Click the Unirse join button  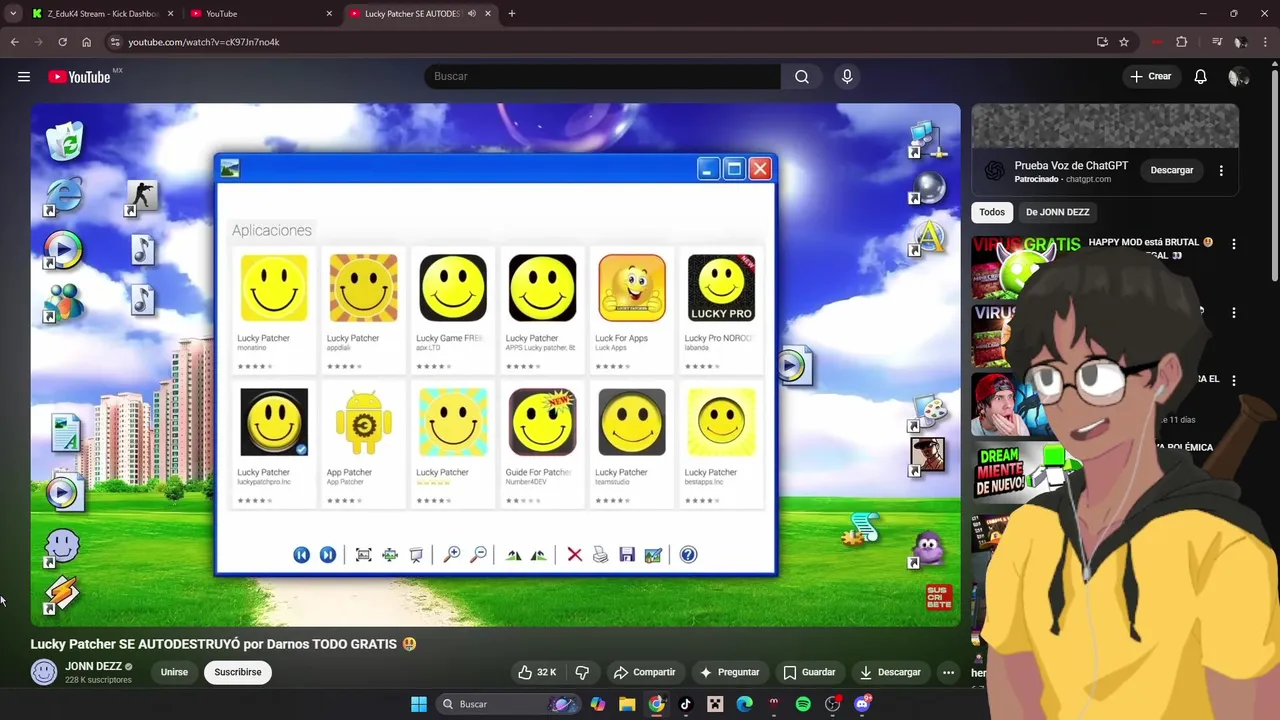tap(174, 672)
